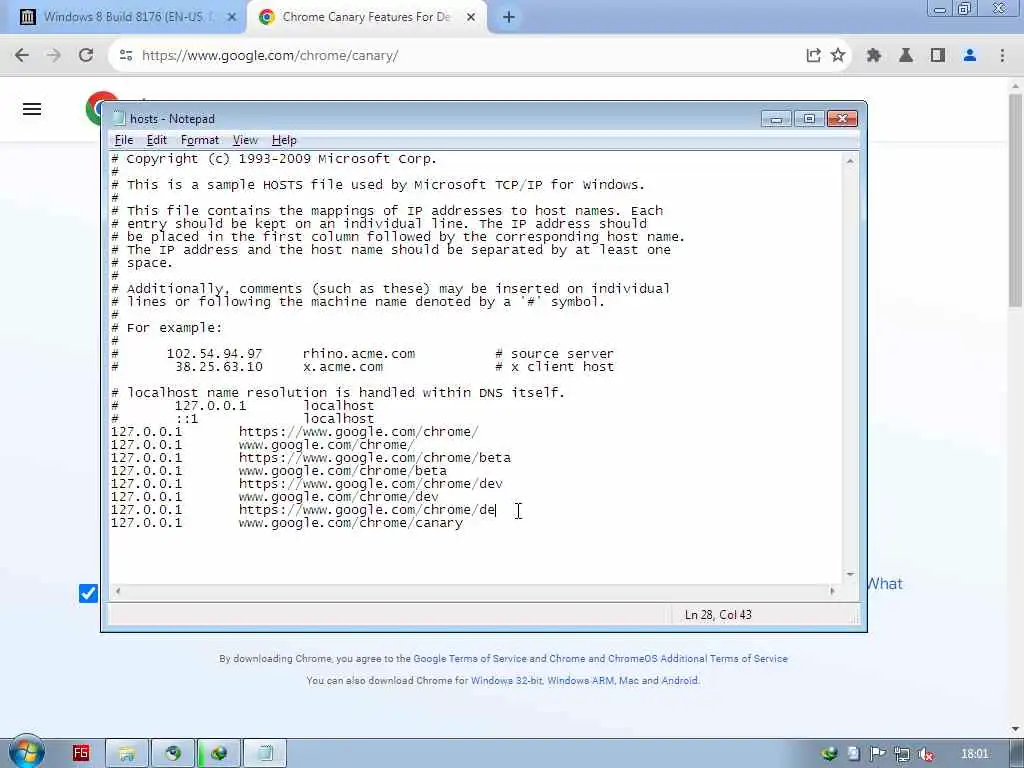
Task: Click the muted volume tray icon
Action: point(926,754)
